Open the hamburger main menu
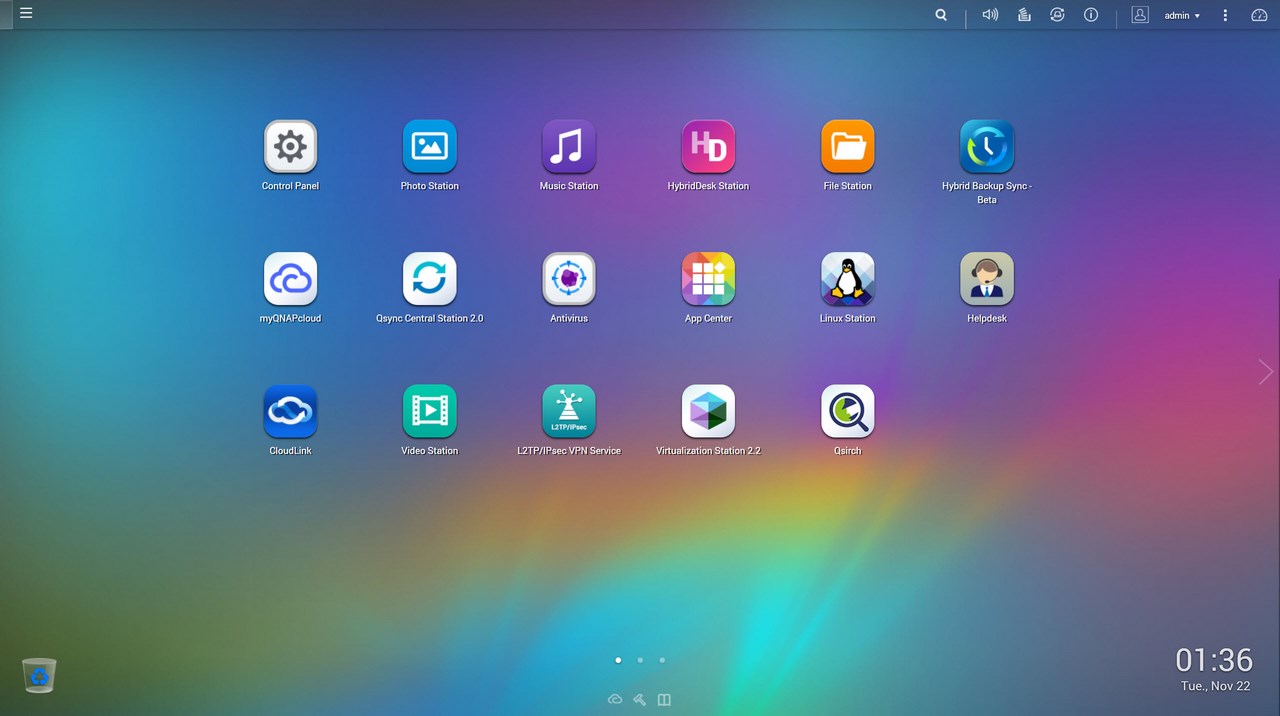 click(26, 14)
